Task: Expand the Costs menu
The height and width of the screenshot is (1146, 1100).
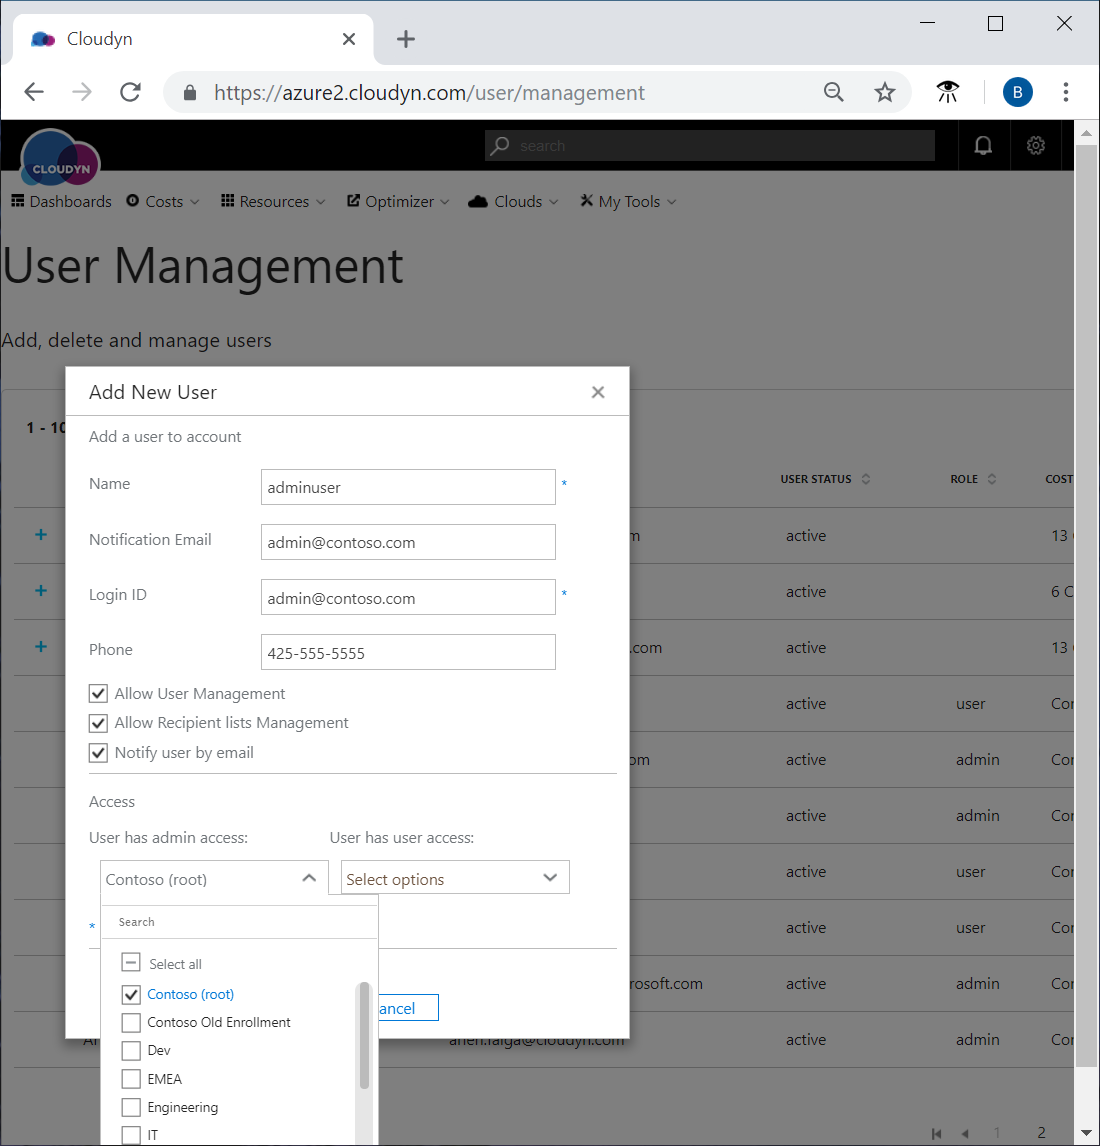Action: tap(163, 202)
